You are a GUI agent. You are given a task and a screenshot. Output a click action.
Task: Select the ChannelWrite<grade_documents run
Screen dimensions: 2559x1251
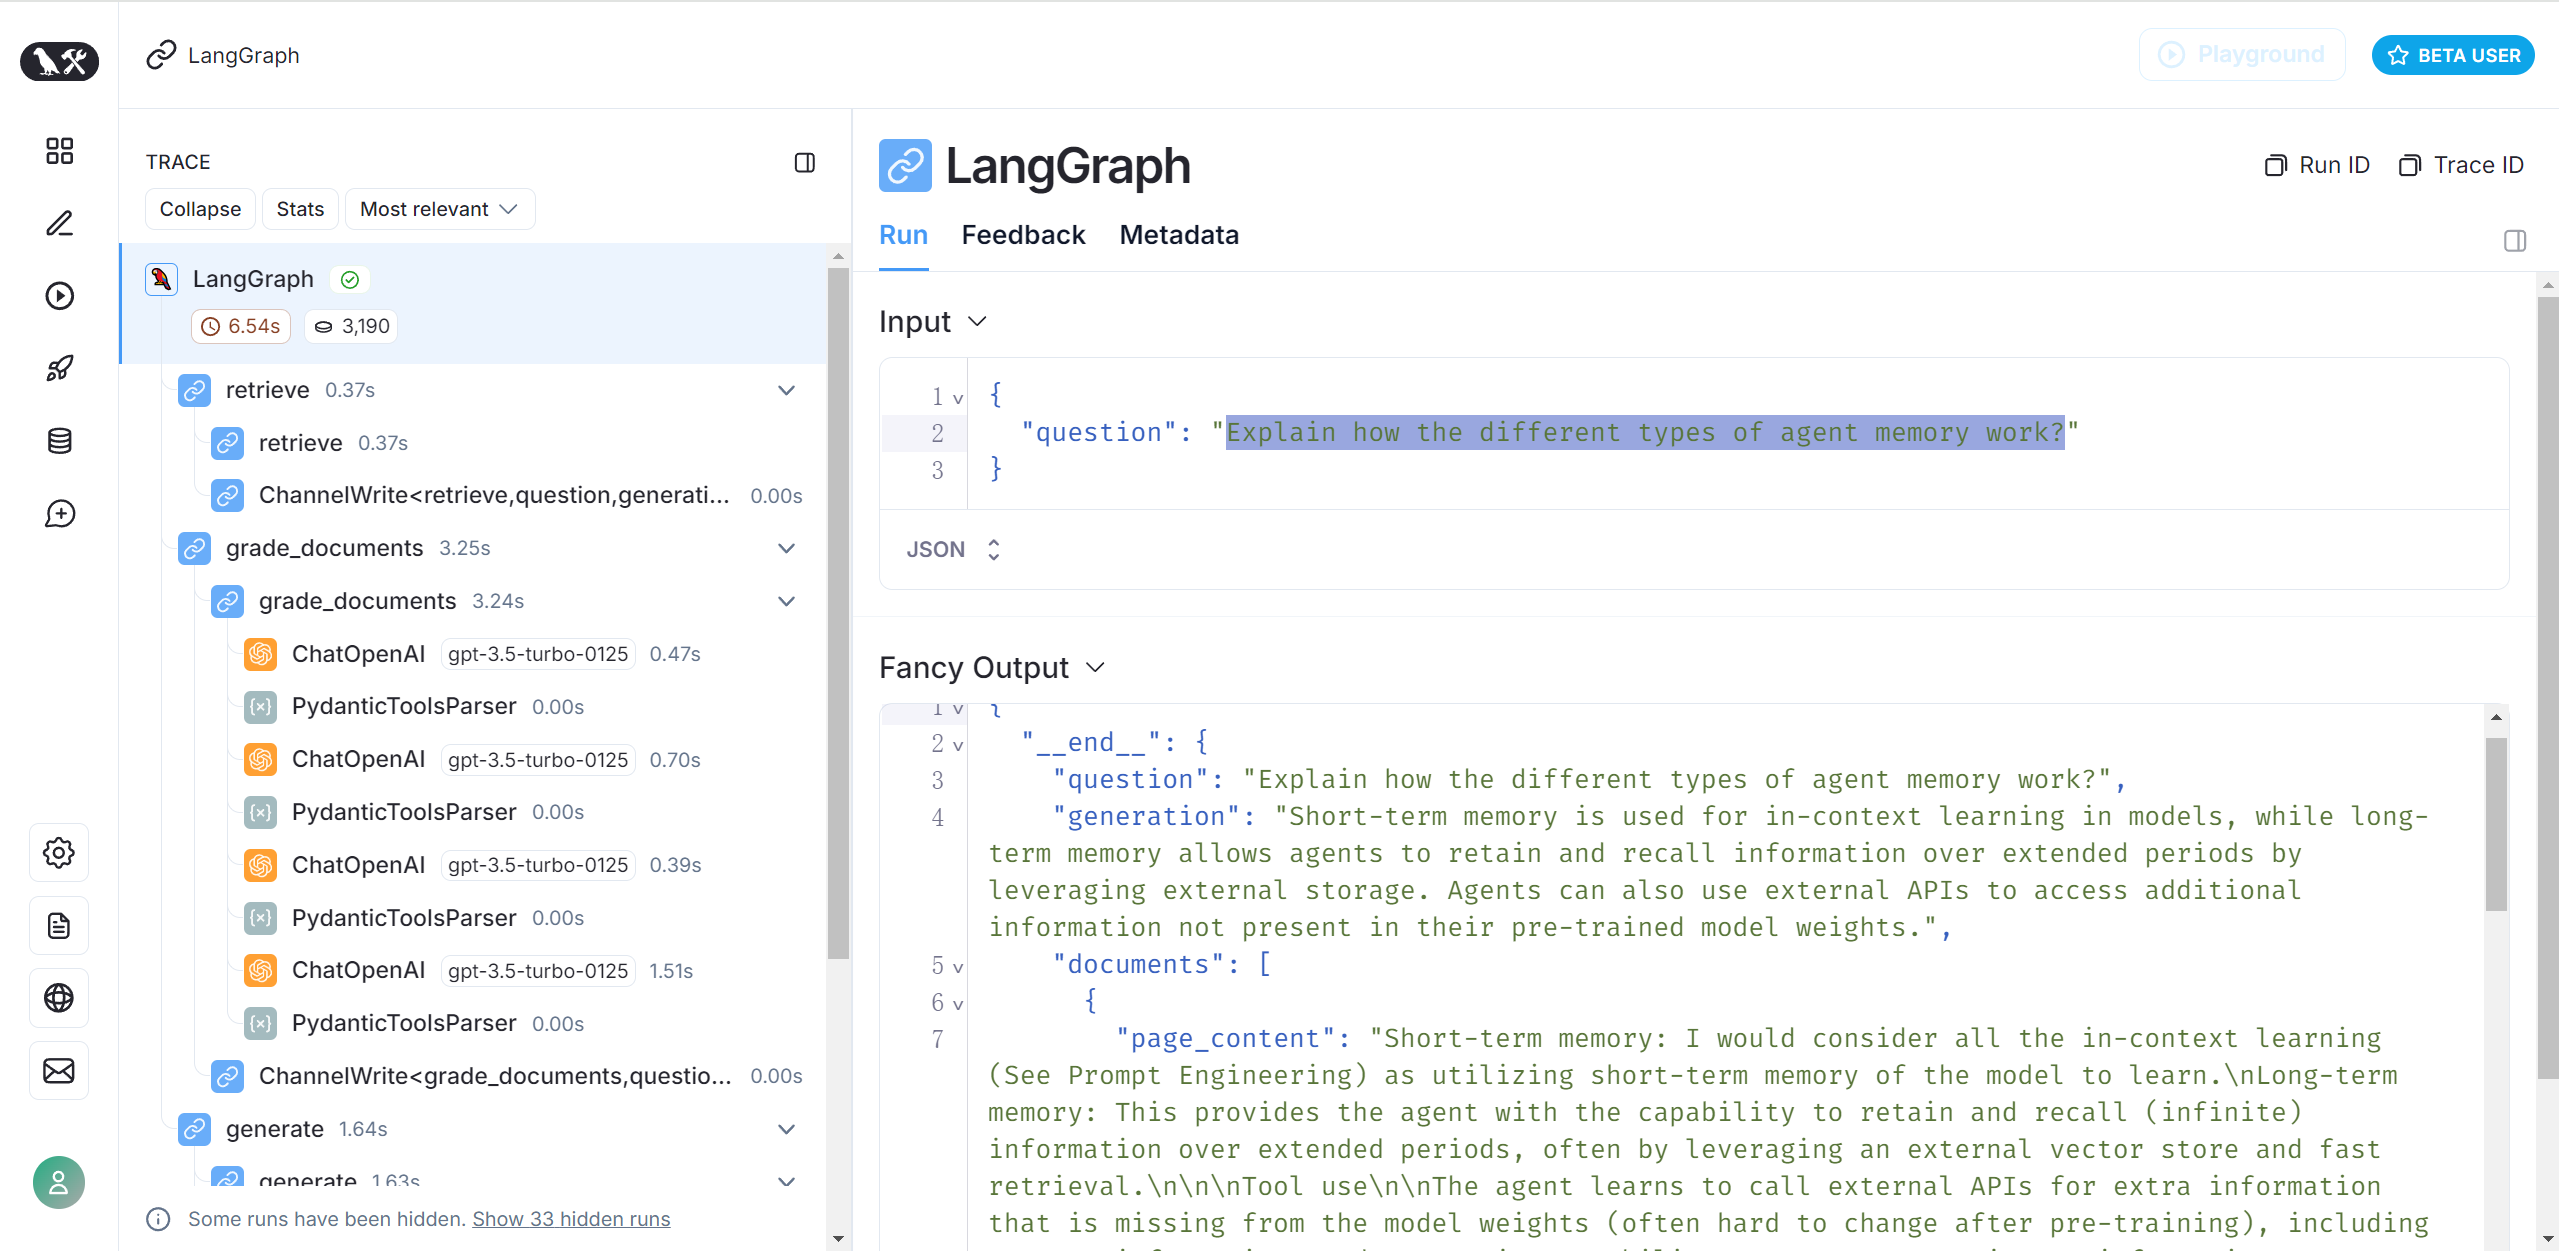point(505,1076)
